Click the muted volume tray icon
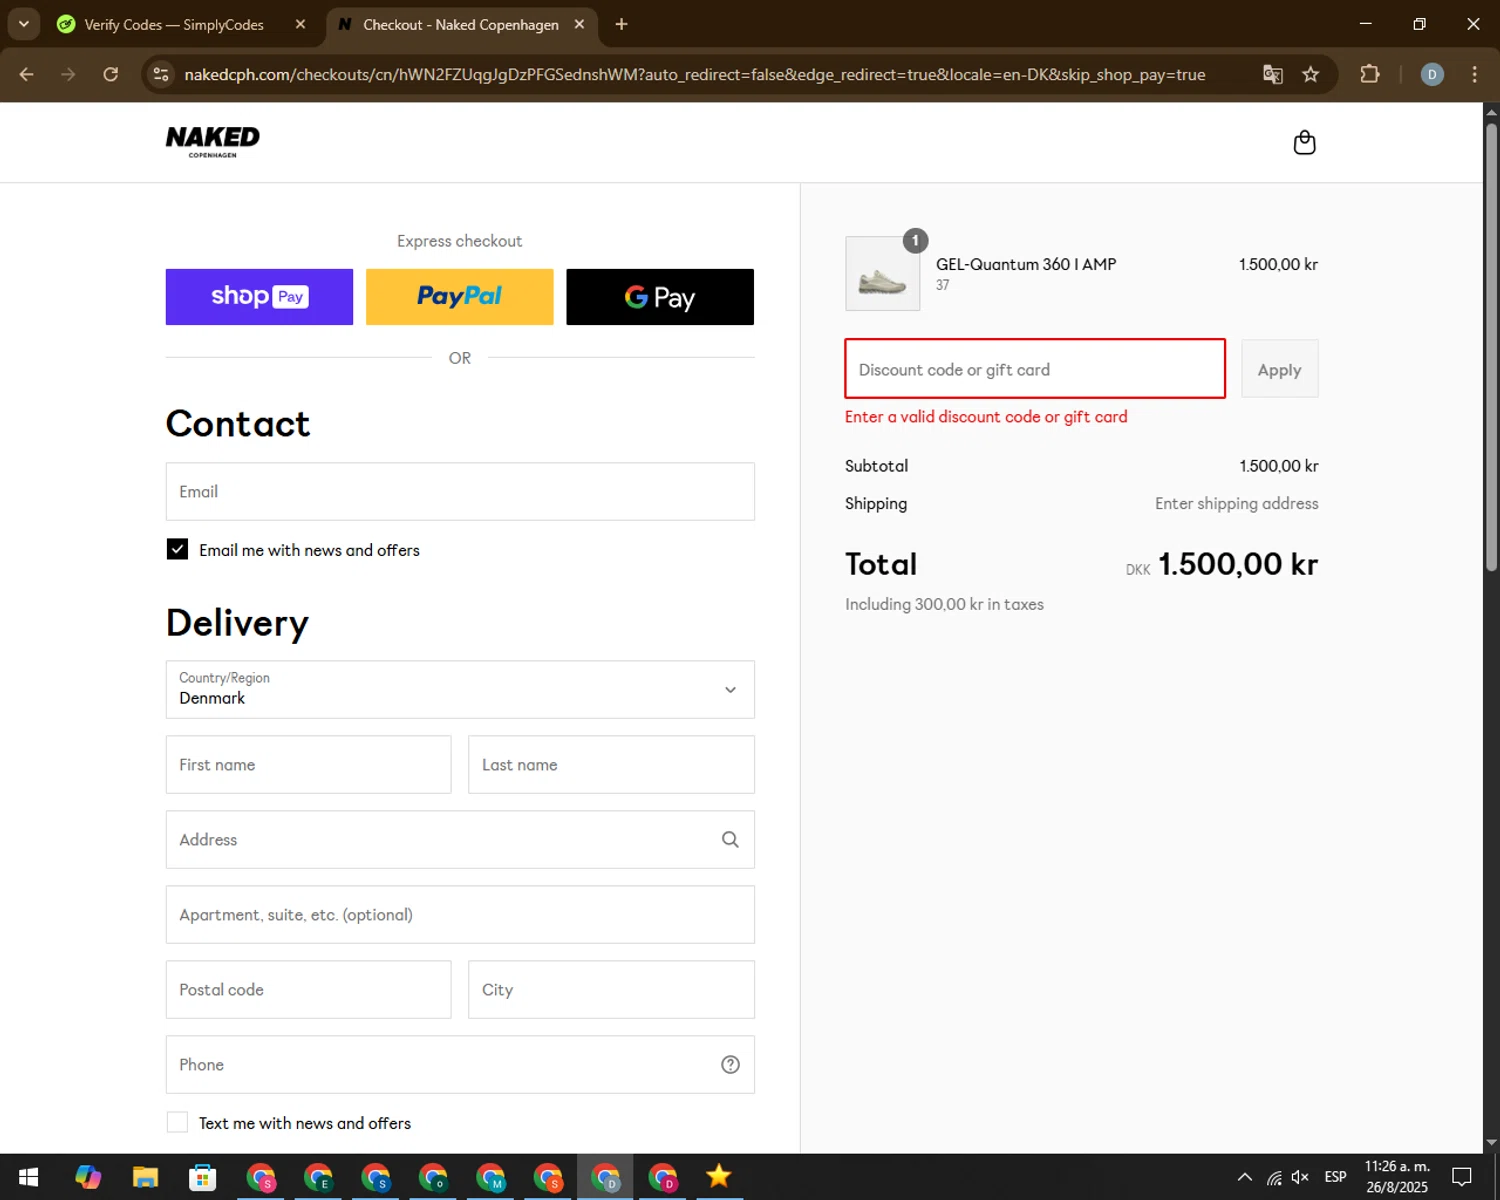This screenshot has height=1200, width=1500. [1301, 1177]
